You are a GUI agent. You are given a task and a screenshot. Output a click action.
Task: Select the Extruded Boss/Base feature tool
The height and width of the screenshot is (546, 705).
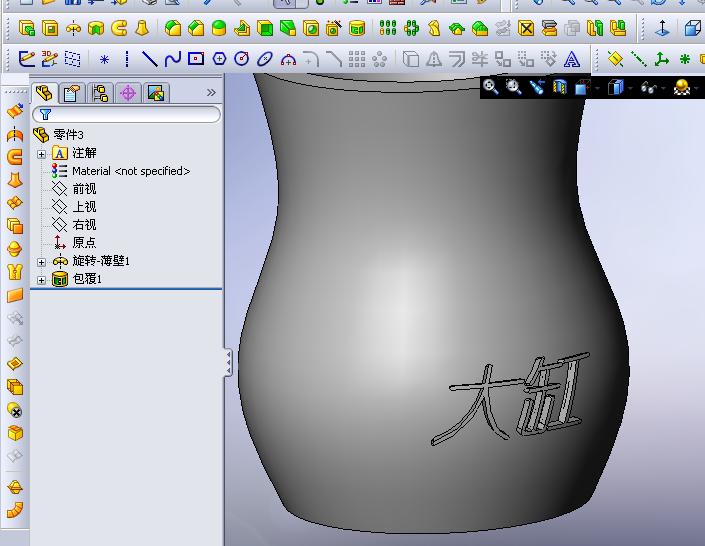point(27,28)
